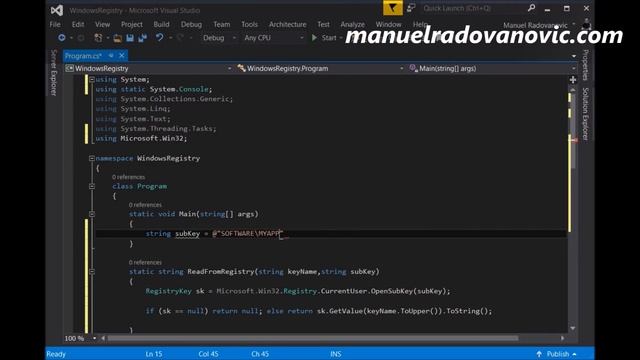Viewport: 640px width, 360px height.
Task: Open the Team menu
Action: pyautogui.click(x=222, y=24)
